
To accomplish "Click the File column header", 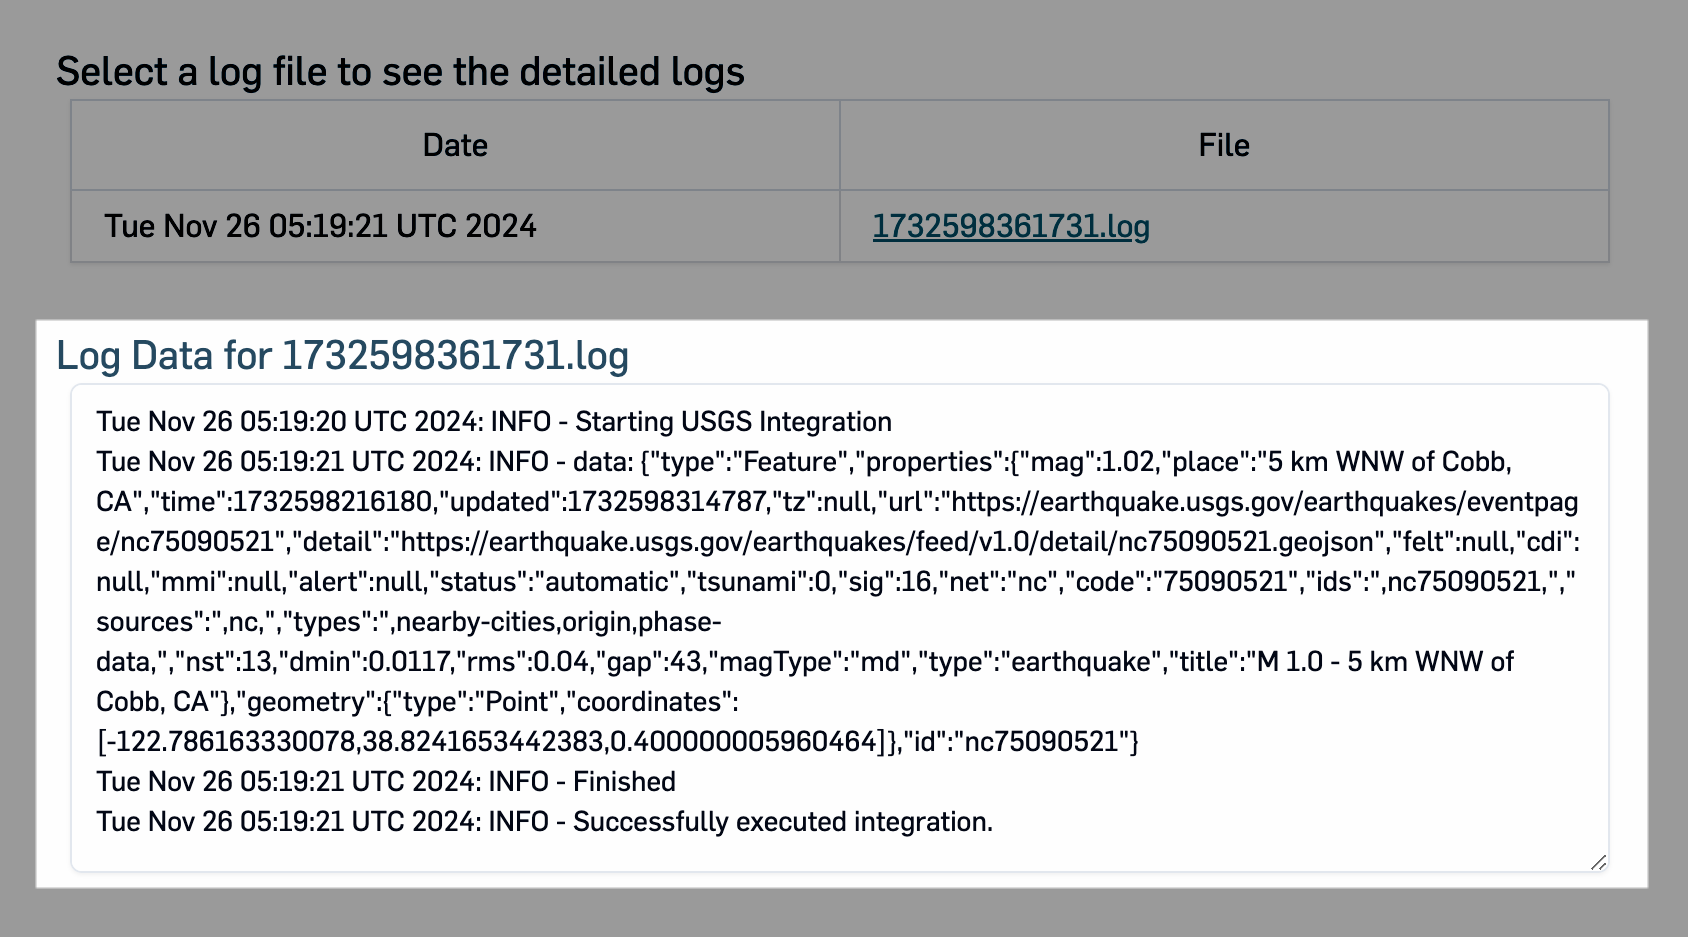I will [x=1224, y=145].
